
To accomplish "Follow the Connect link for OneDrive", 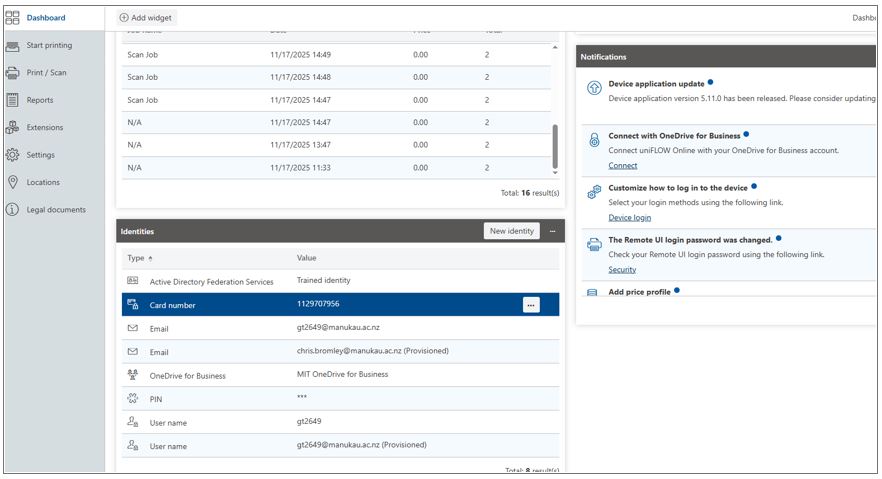I will coord(622,166).
